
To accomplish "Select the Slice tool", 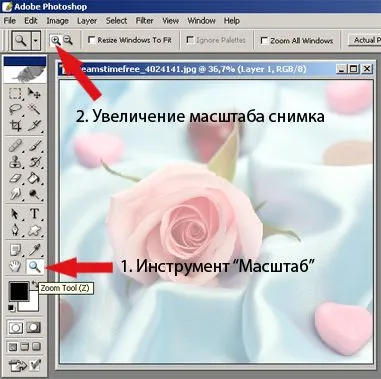I will tap(34, 125).
